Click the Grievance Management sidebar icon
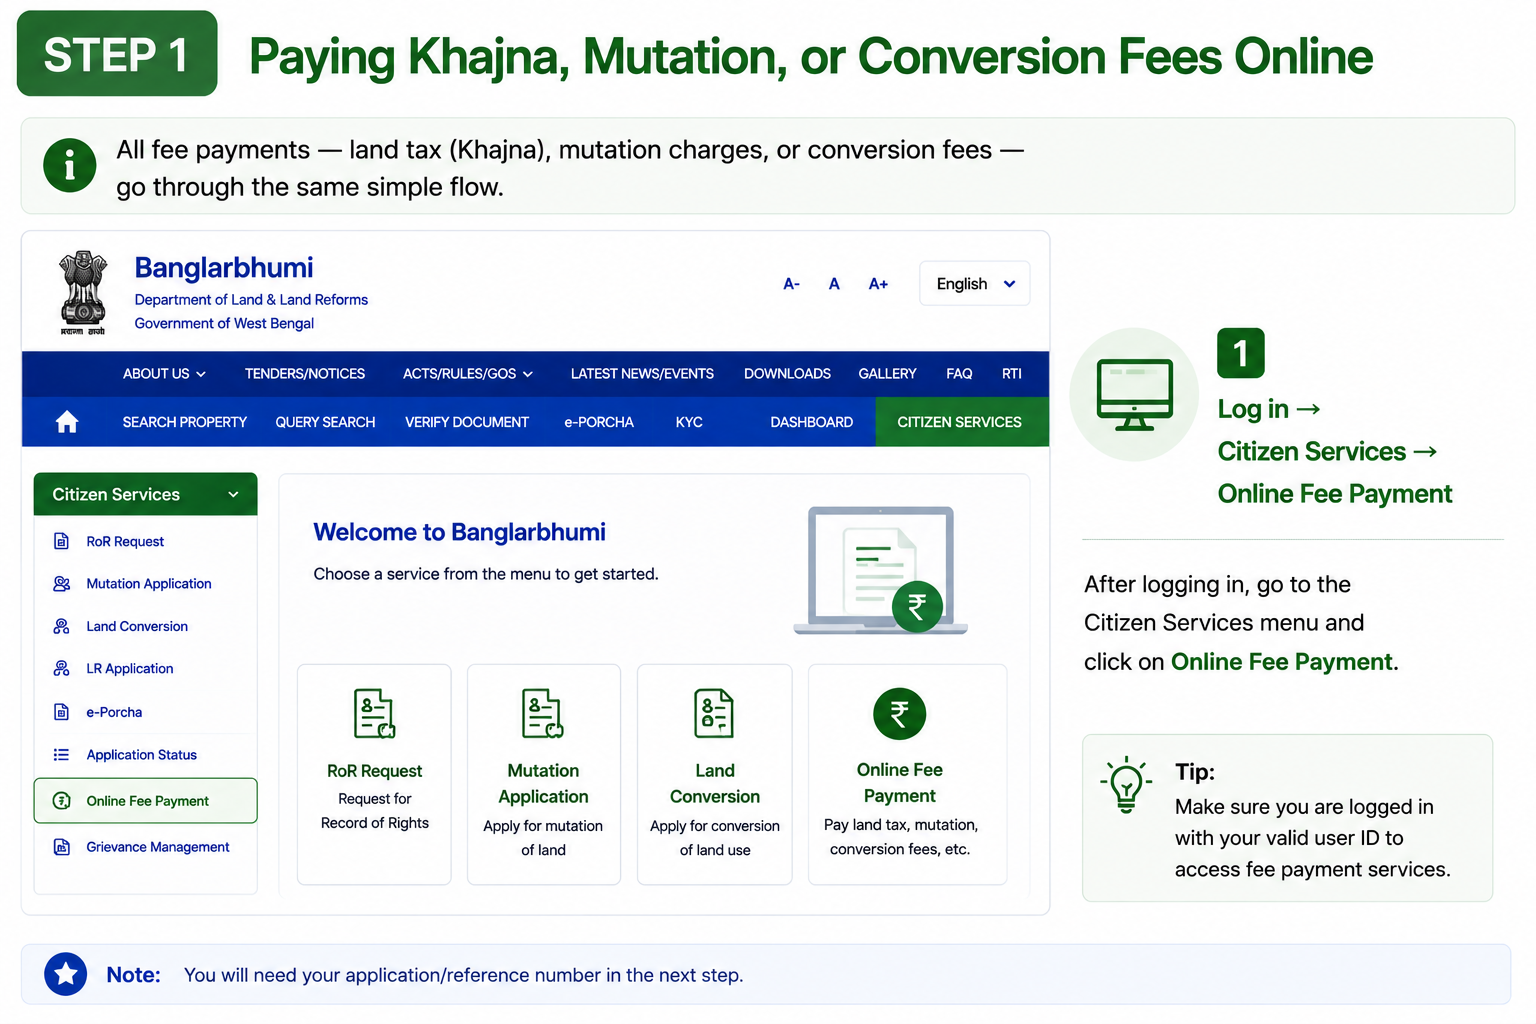 pyautogui.click(x=61, y=847)
